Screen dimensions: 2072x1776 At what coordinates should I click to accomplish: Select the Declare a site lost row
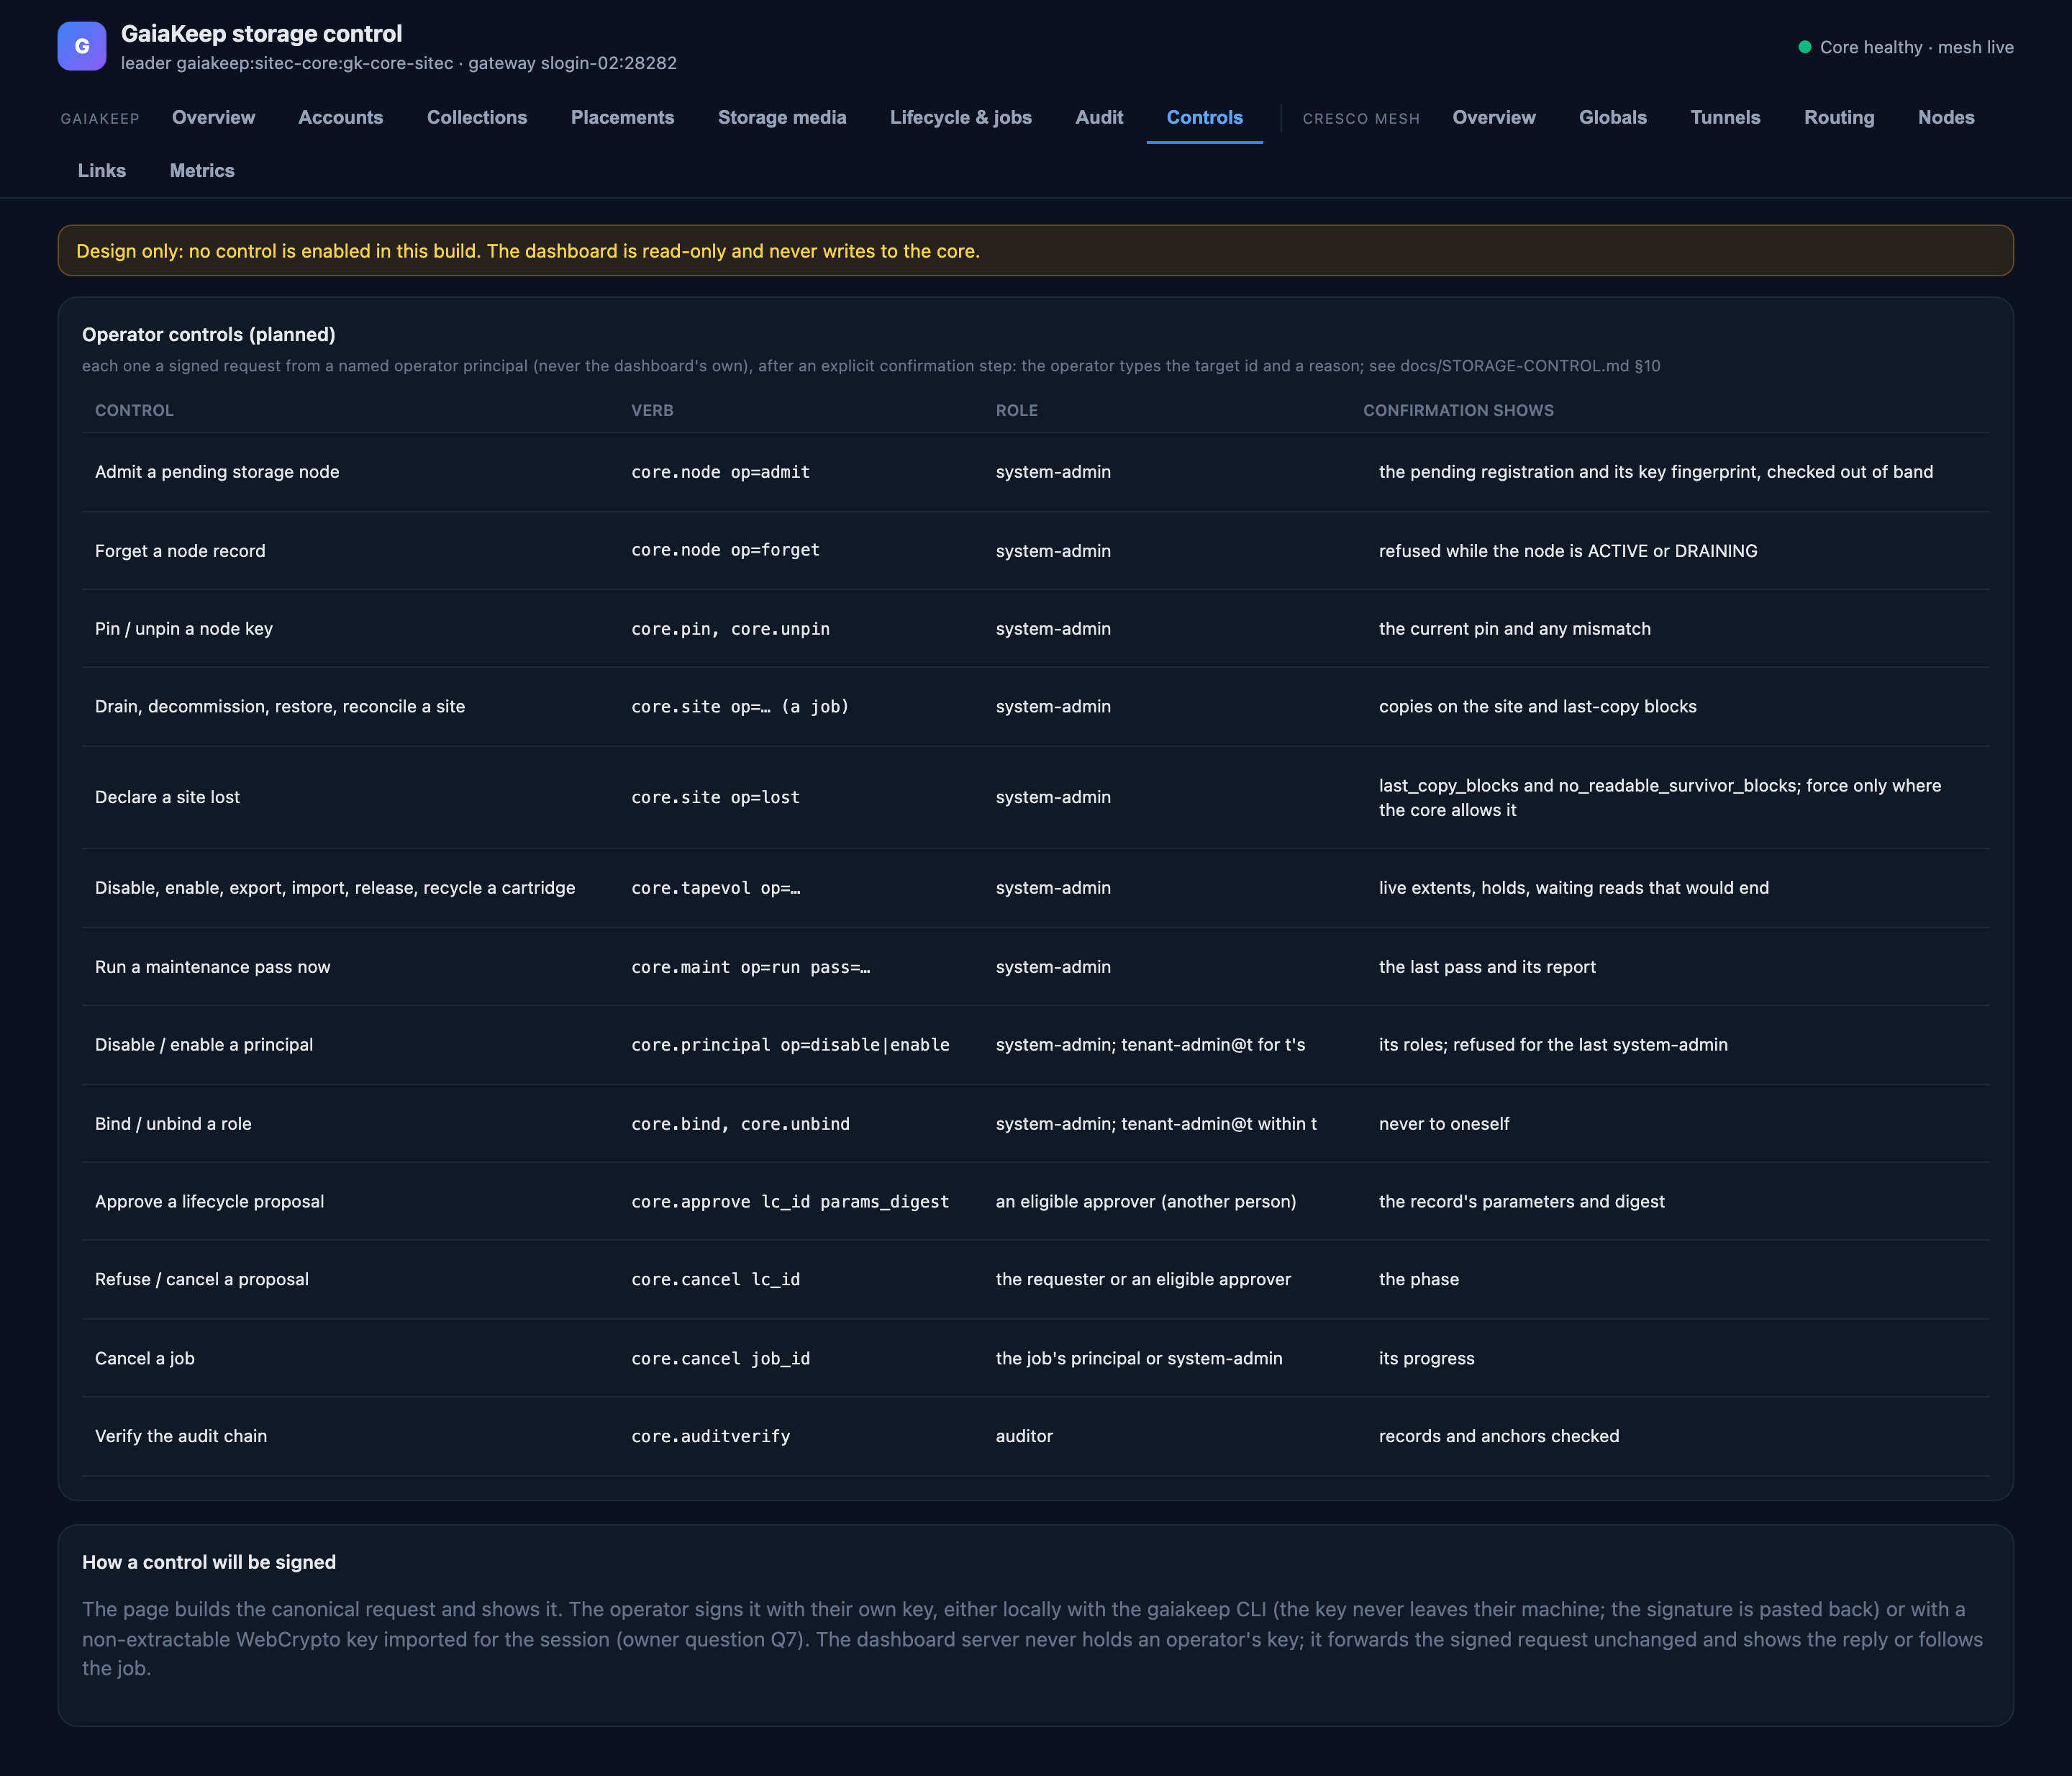click(1035, 797)
